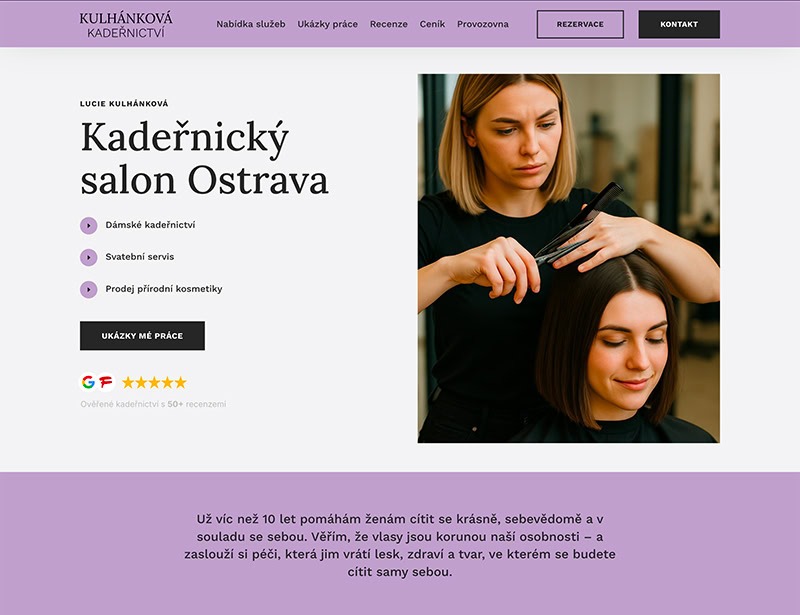The width and height of the screenshot is (800, 615).
Task: Click the Firmy.cz red F icon
Action: click(x=106, y=382)
